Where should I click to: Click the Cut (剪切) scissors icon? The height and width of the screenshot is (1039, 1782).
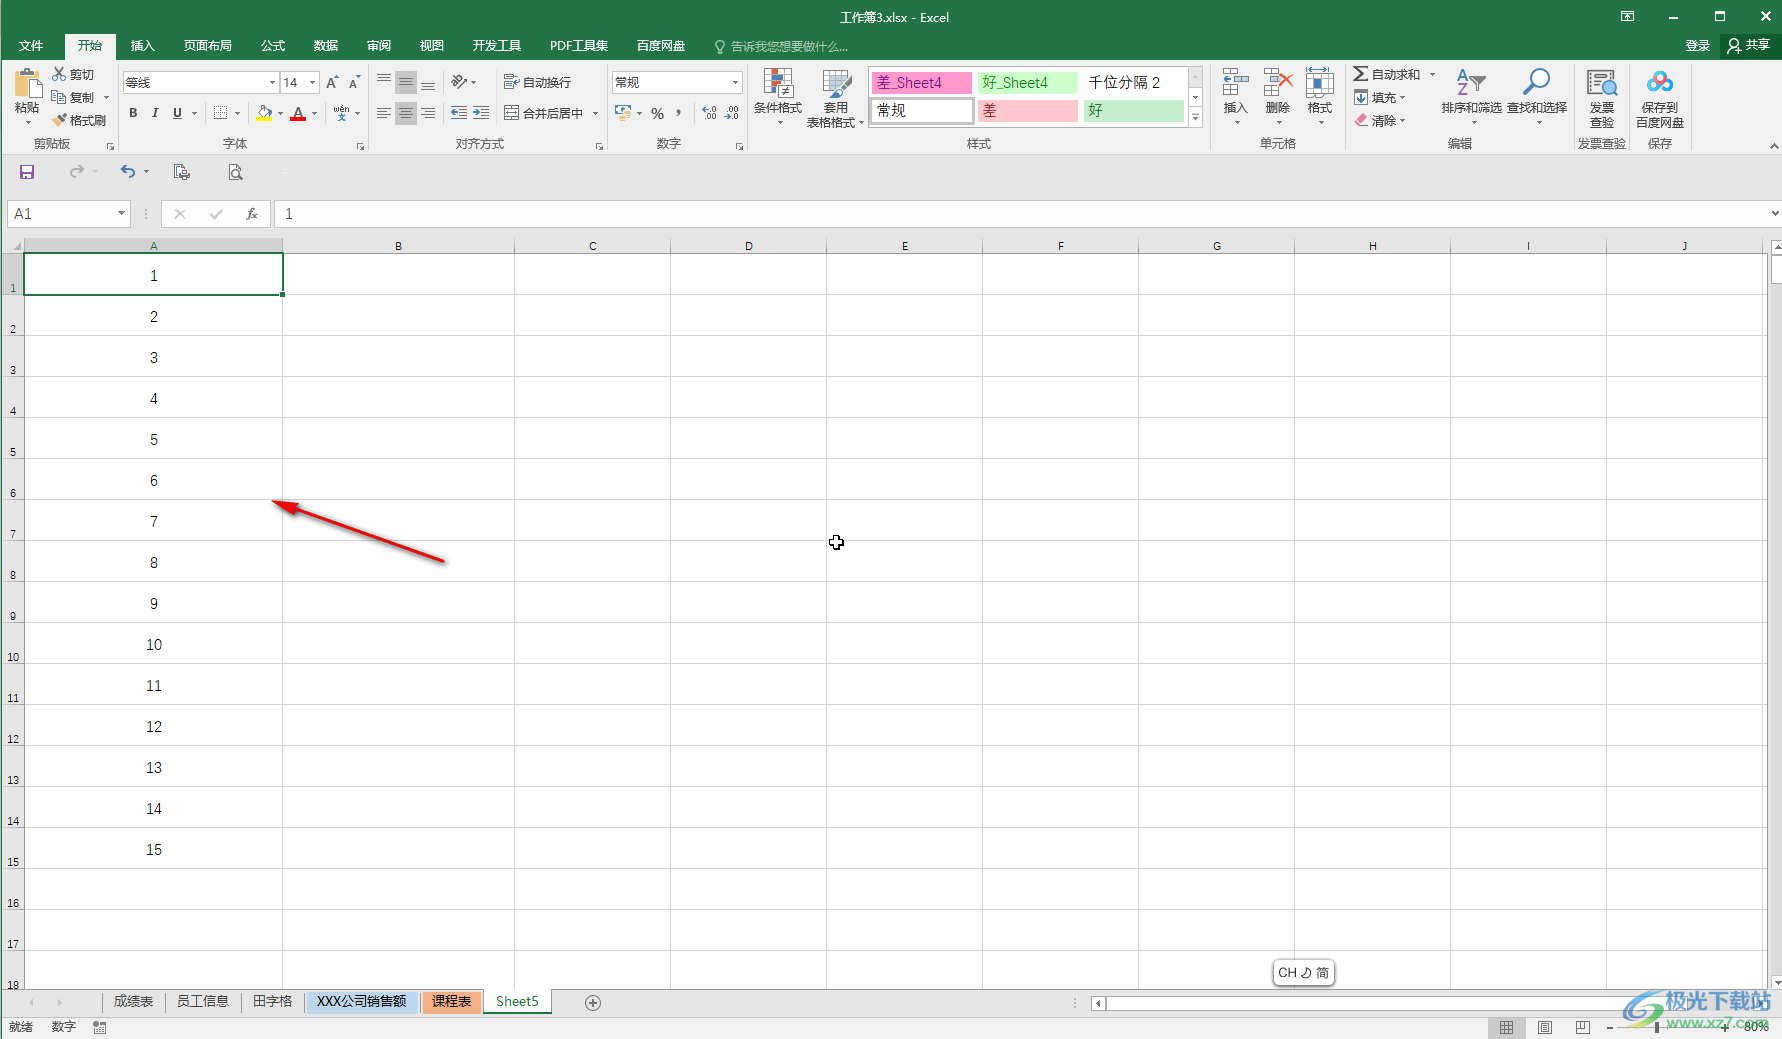coord(59,74)
